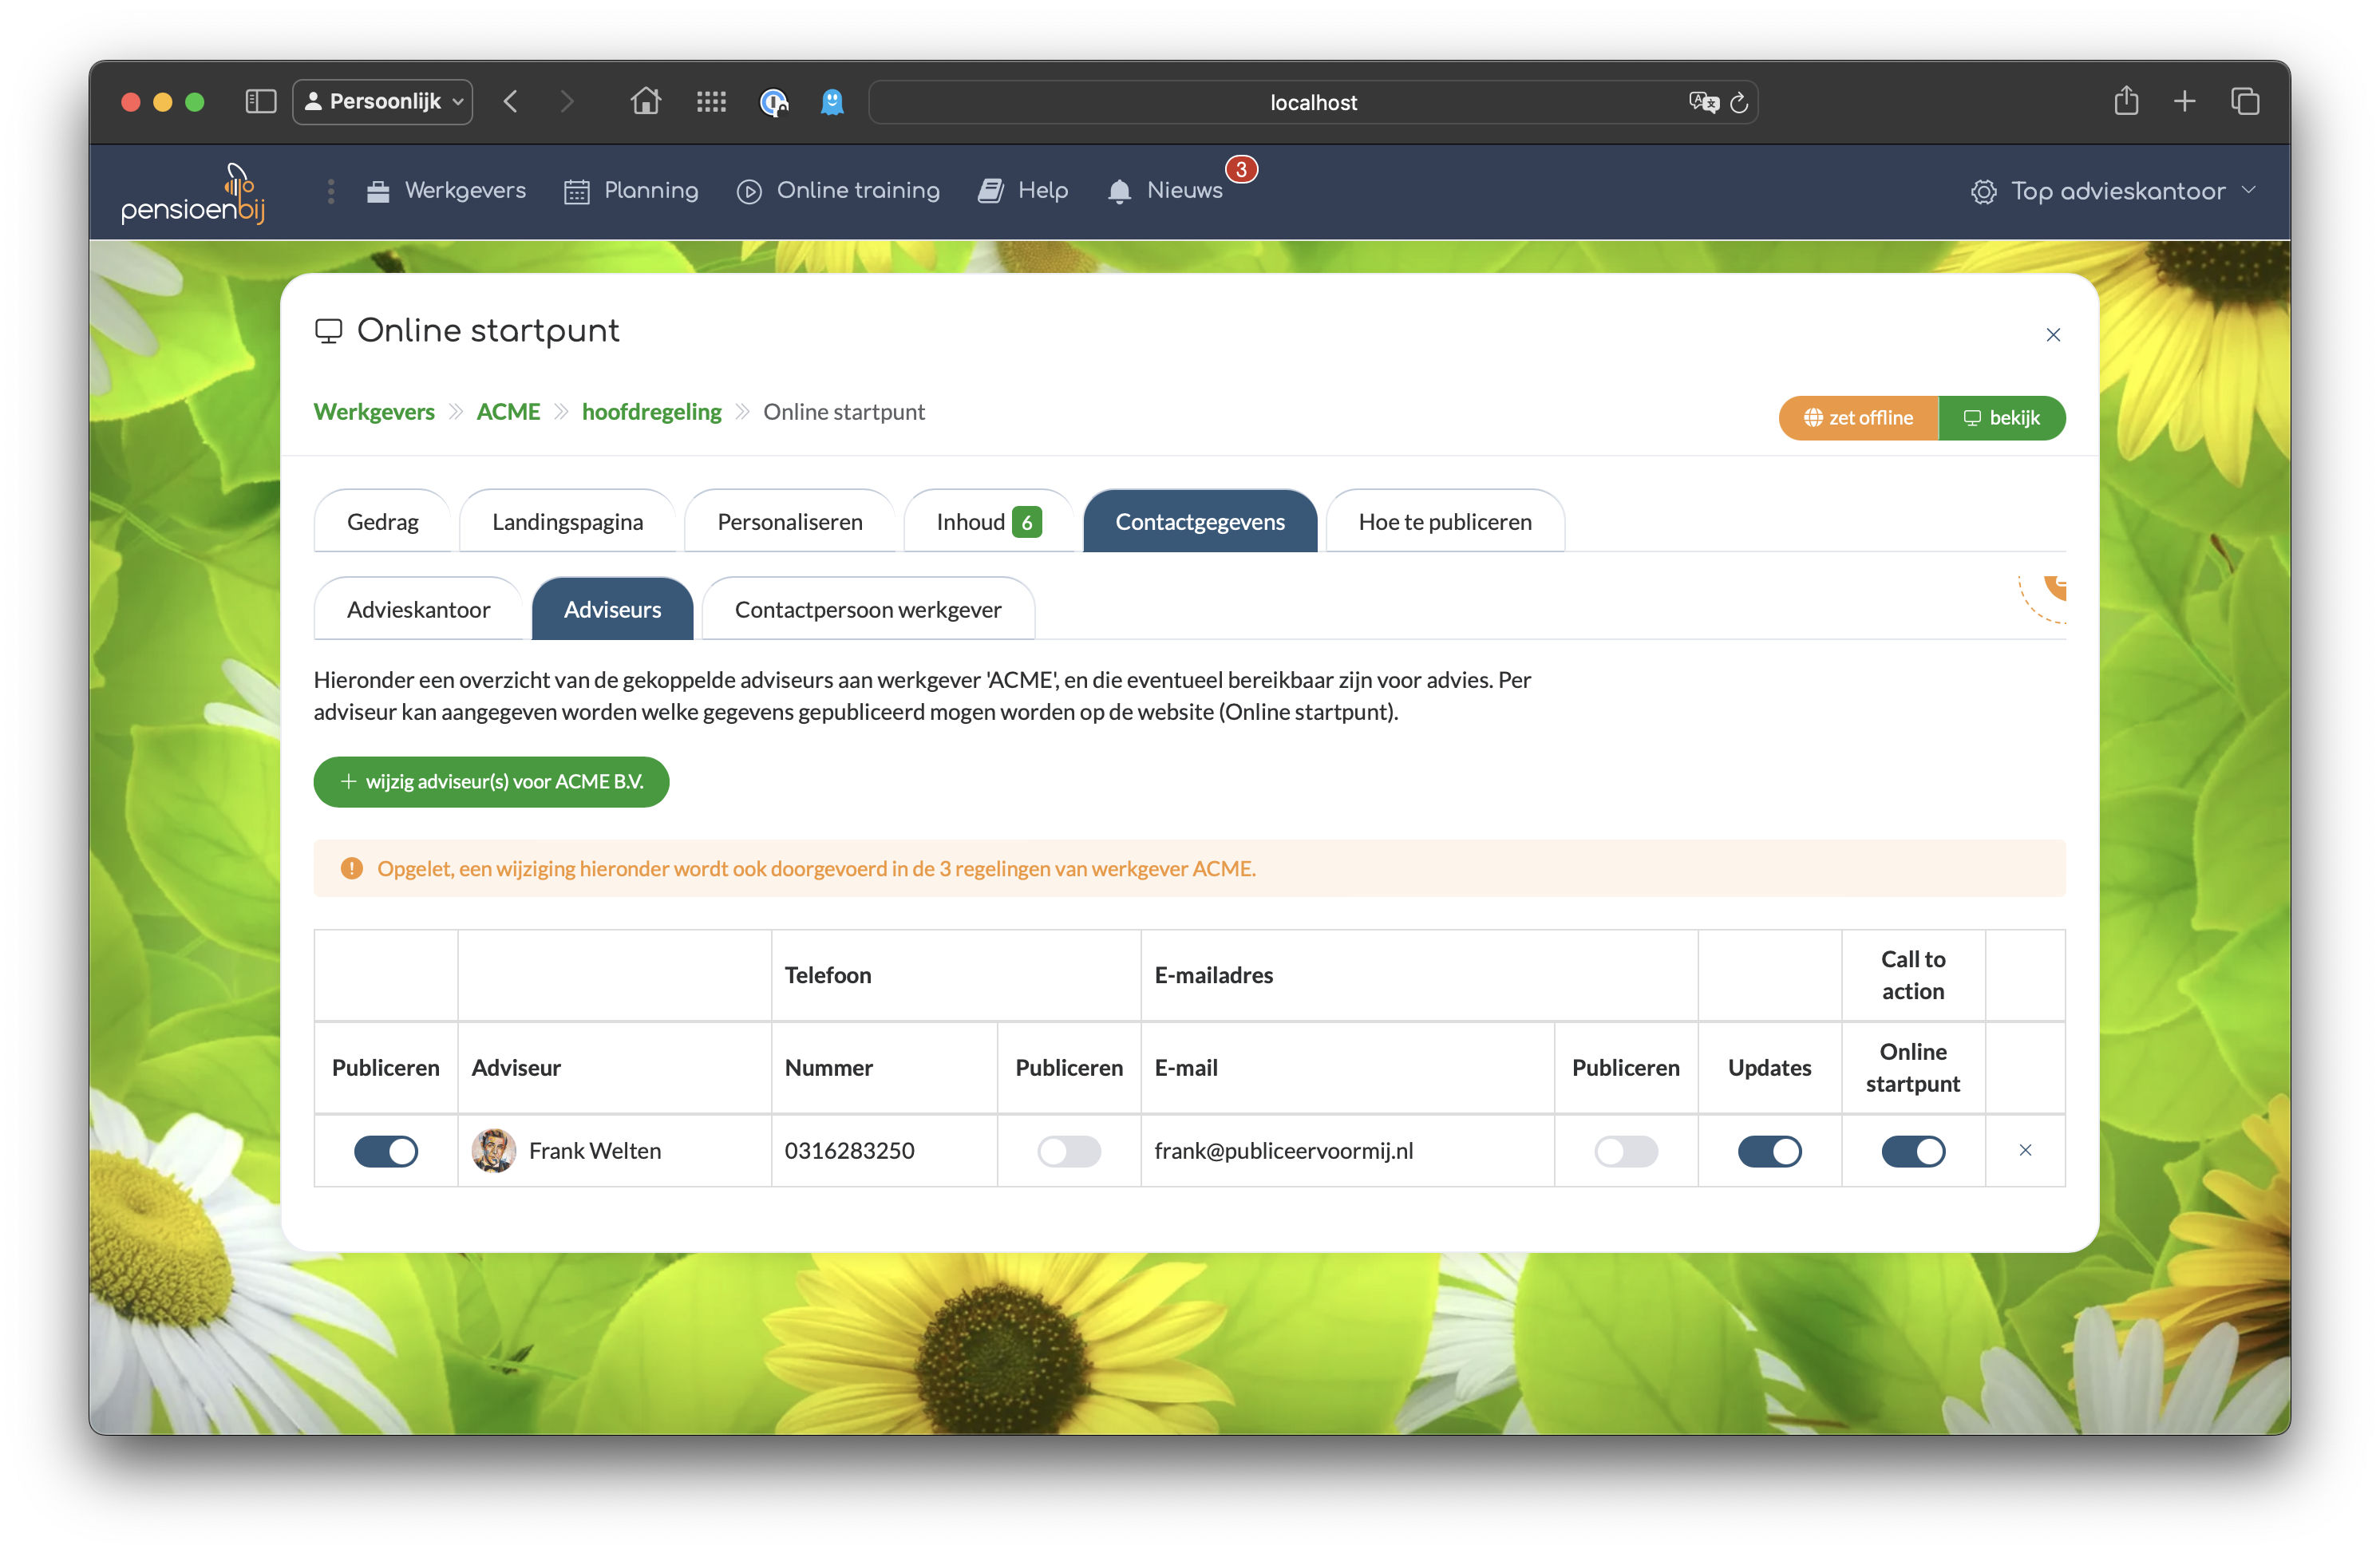Click the Frank Welten name
The image size is (2380, 1553).
point(595,1150)
